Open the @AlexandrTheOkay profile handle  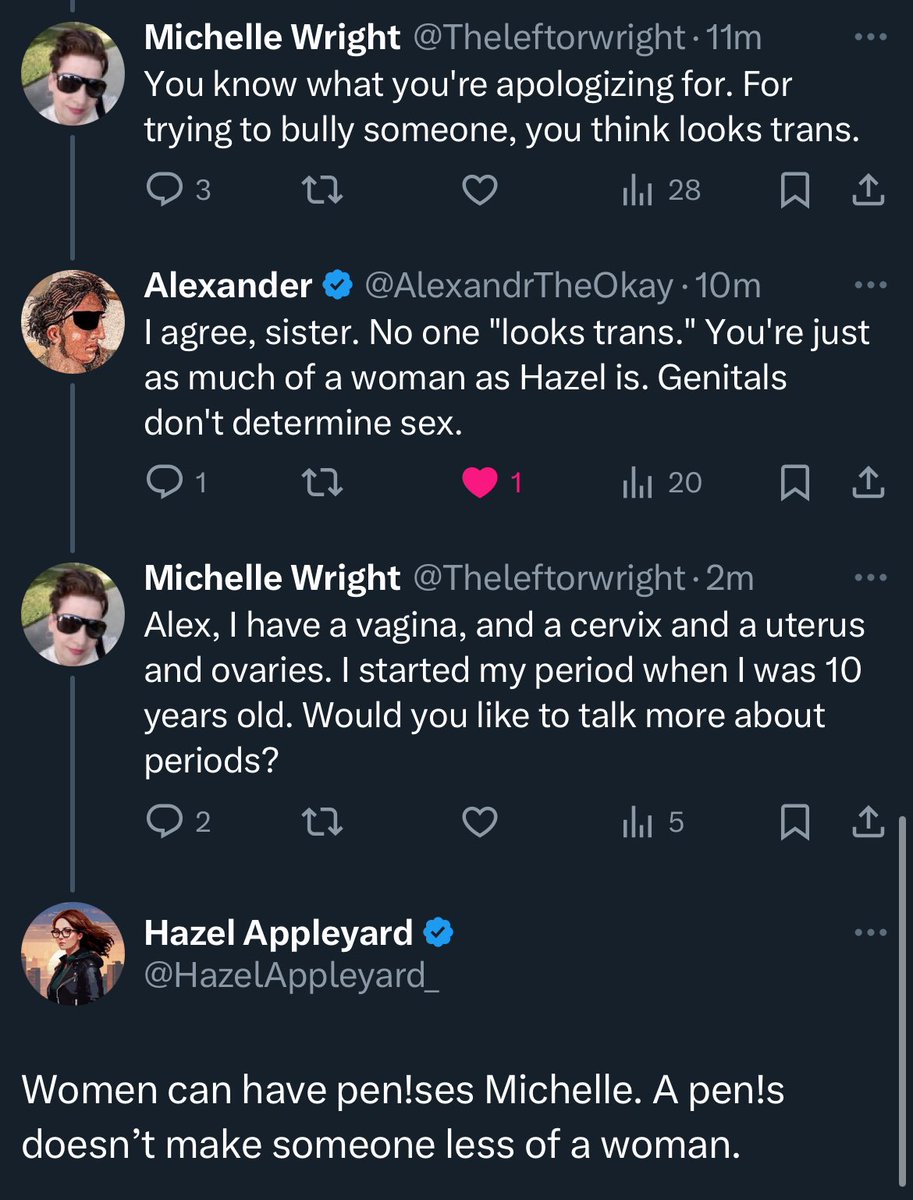click(519, 286)
